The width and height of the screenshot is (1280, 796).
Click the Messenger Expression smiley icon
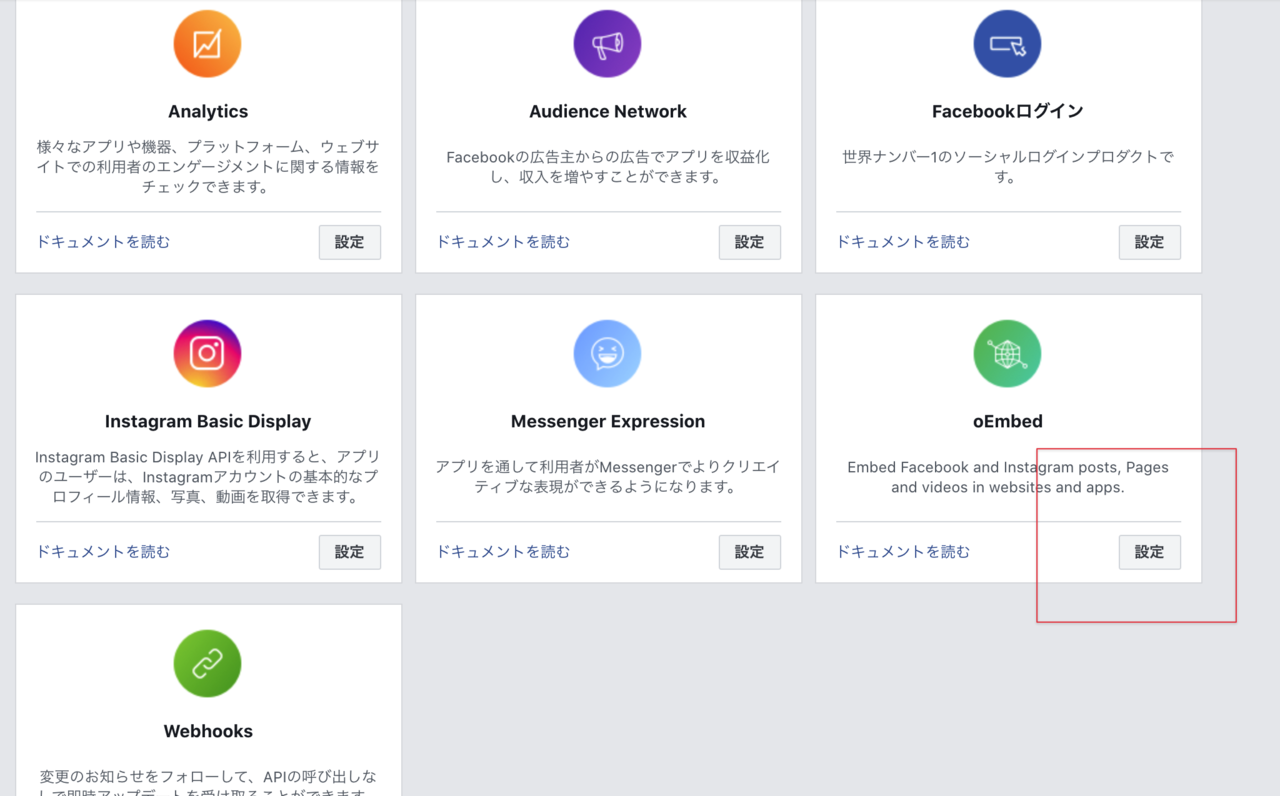tap(608, 354)
